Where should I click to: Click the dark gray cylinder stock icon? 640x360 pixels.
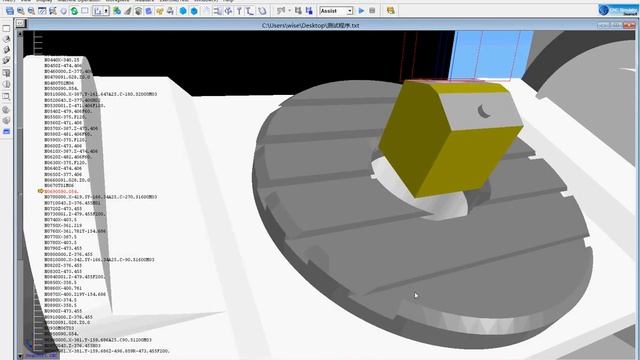tap(138, 11)
